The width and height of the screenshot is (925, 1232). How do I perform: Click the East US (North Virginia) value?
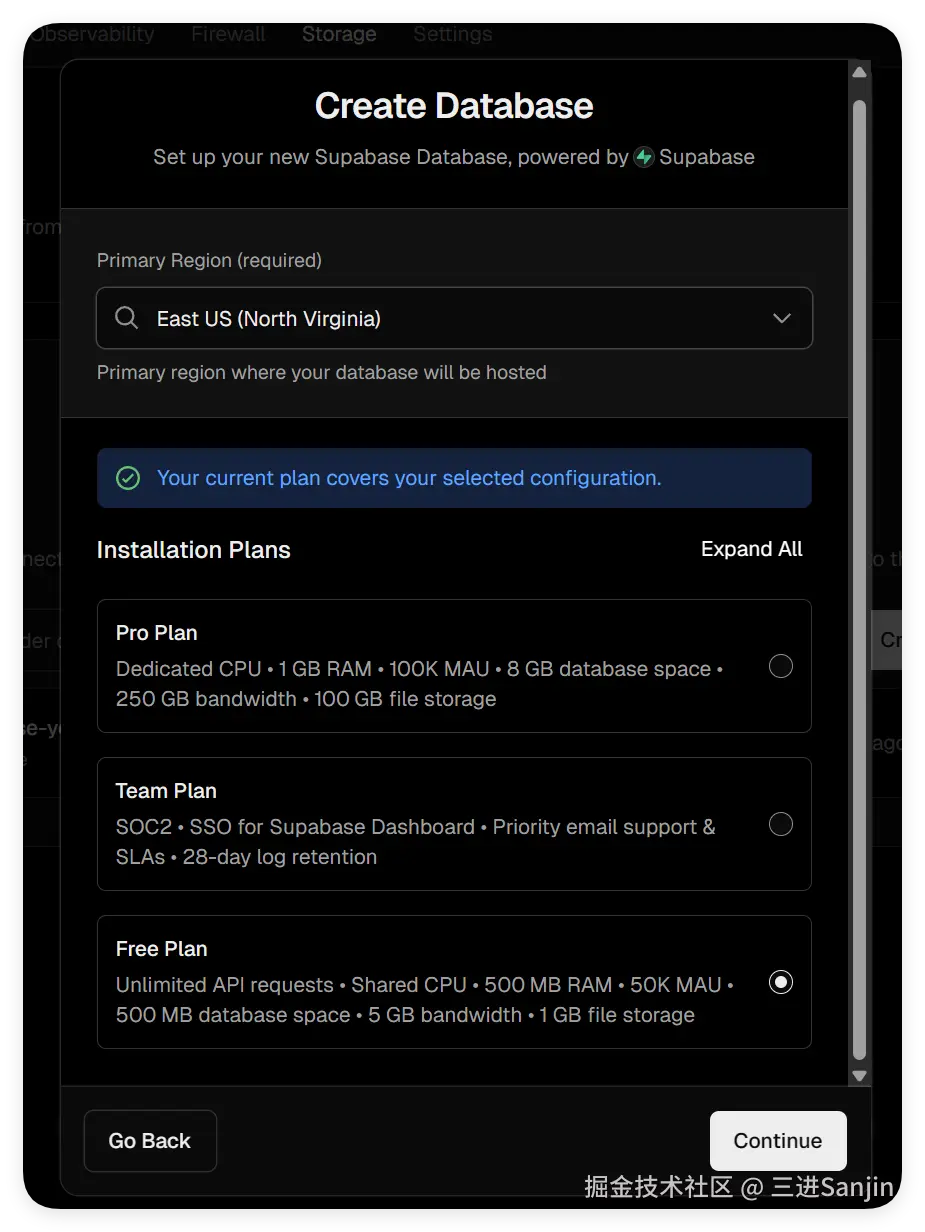[269, 319]
